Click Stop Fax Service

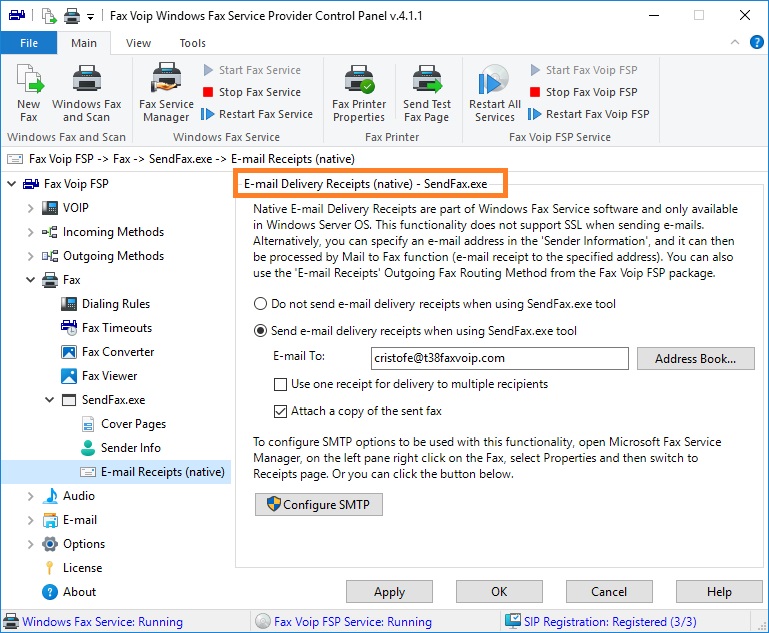(x=252, y=92)
